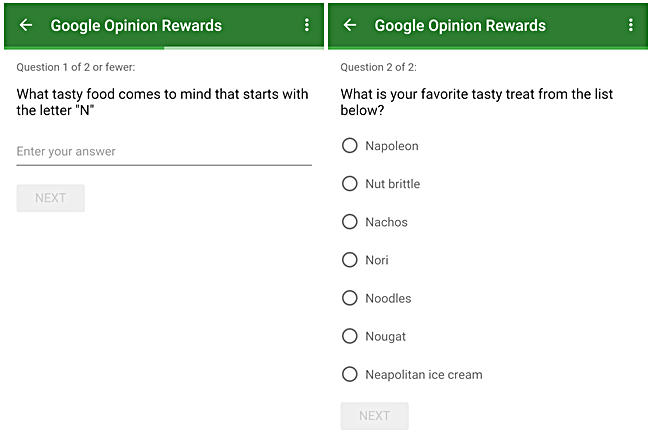Pick the Nori radio option
The width and height of the screenshot is (653, 439).
click(x=350, y=260)
